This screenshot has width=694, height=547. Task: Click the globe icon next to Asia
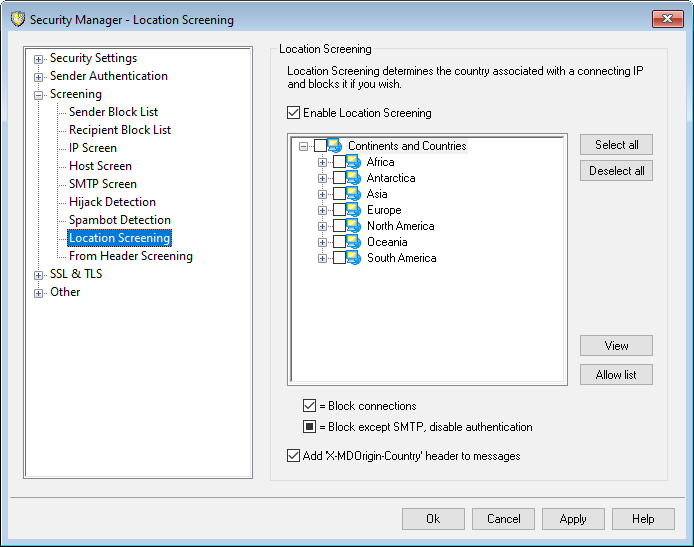[x=353, y=194]
